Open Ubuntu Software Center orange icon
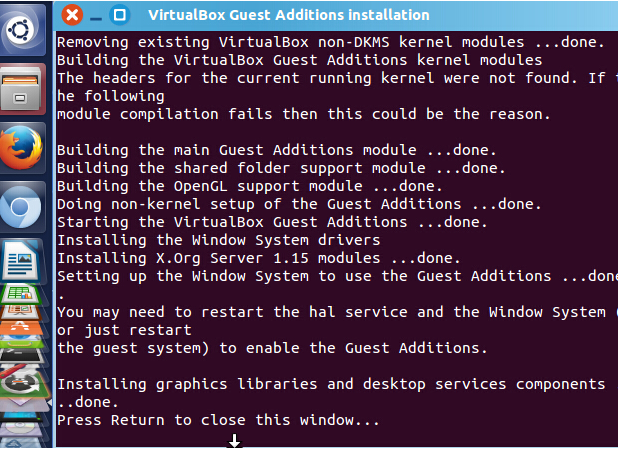This screenshot has width=620, height=450. click(x=21, y=327)
